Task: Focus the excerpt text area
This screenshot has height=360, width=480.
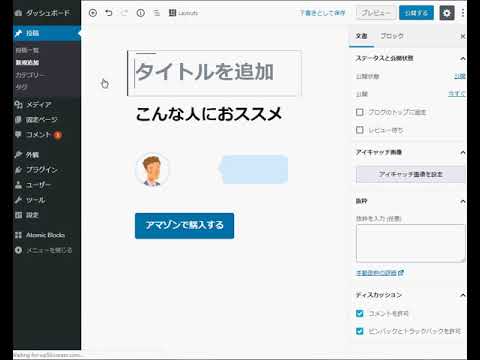Action: pos(411,243)
